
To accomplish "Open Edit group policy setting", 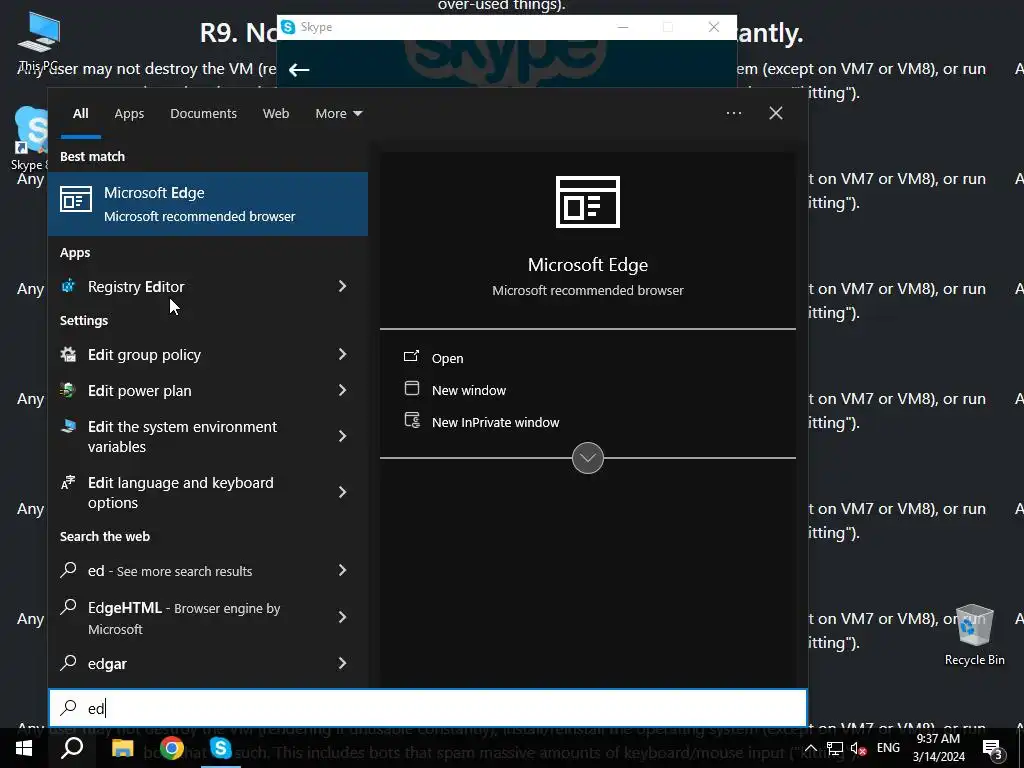I will [208, 355].
